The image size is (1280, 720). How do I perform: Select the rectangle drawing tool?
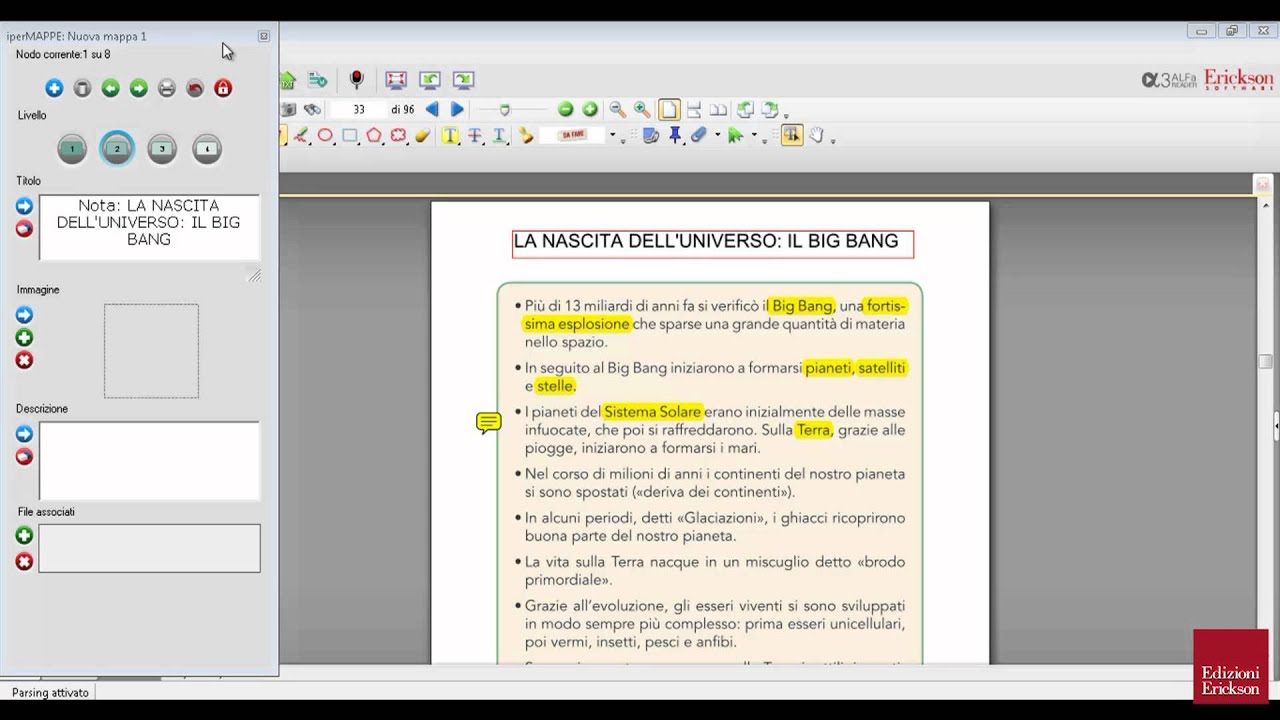(350, 136)
